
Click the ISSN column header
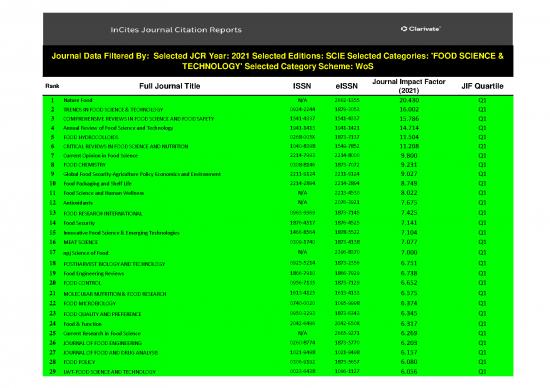tap(302, 86)
